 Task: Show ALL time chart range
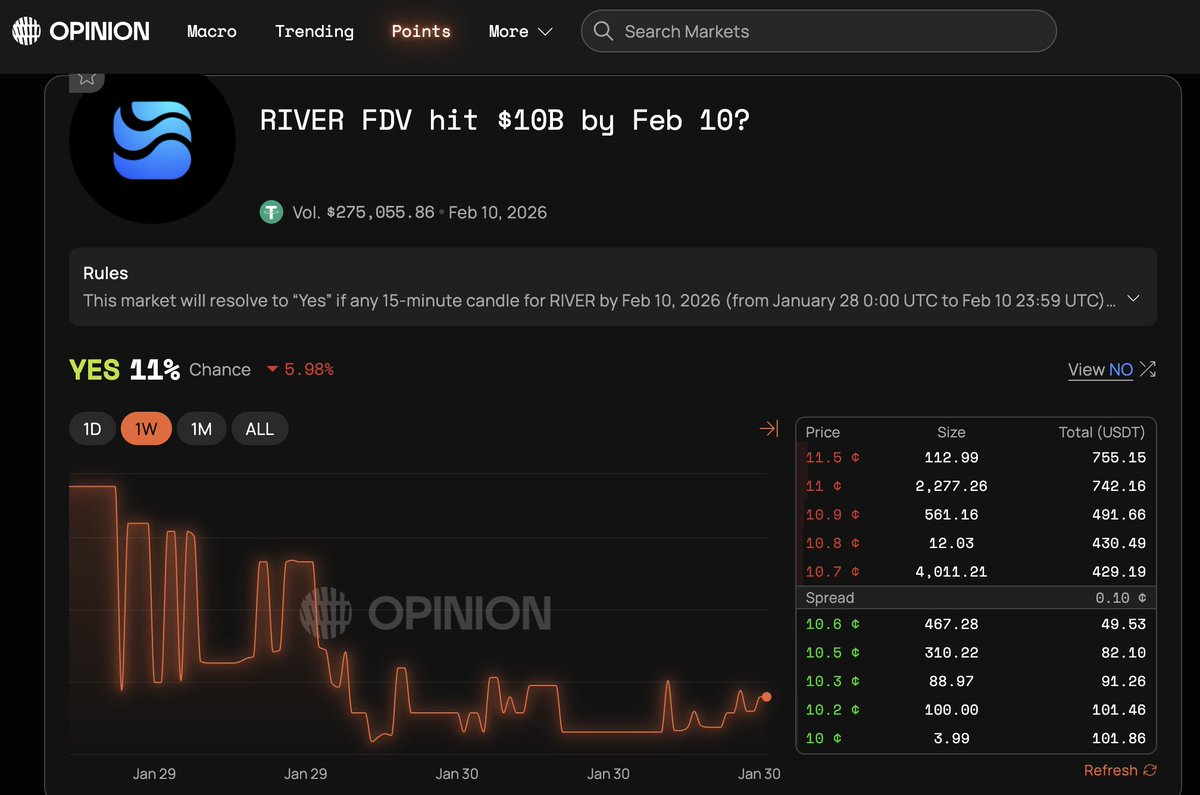[259, 429]
